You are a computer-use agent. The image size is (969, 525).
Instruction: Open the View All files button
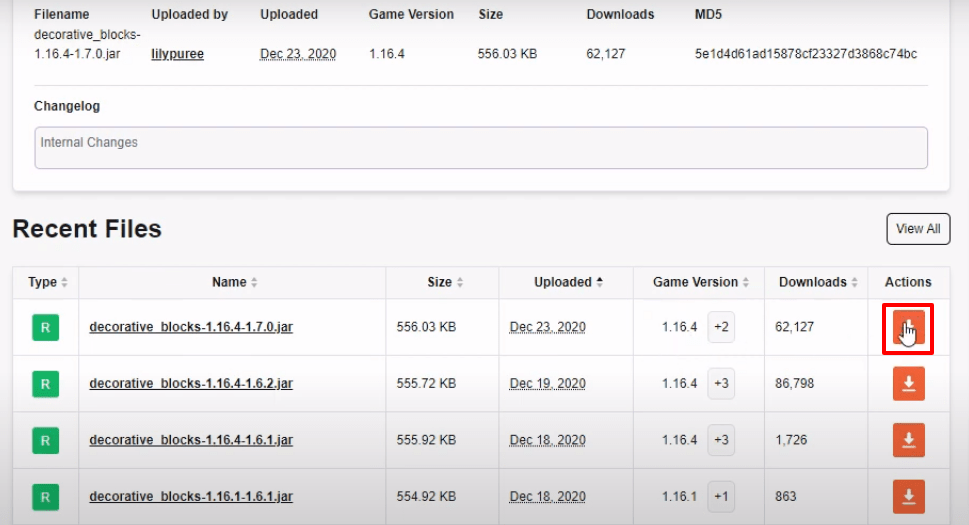click(918, 229)
